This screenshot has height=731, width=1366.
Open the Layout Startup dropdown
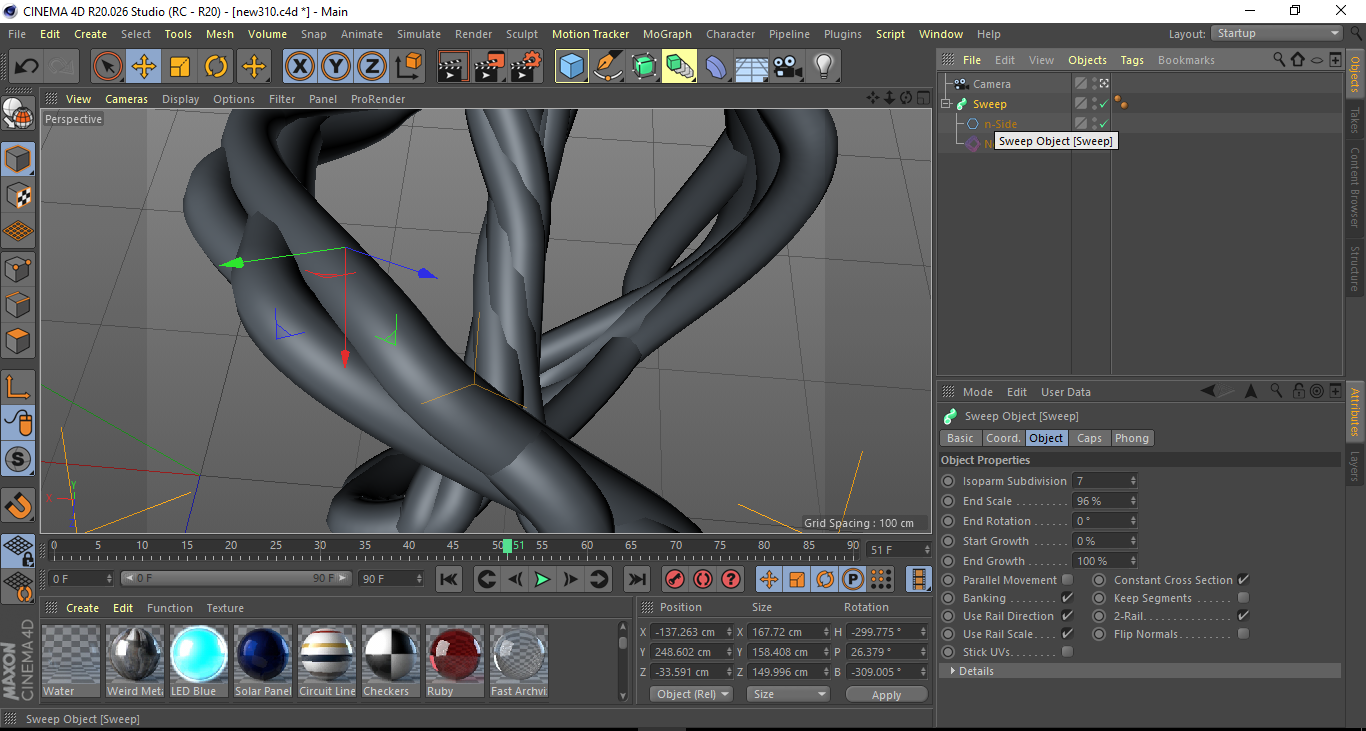1277,33
